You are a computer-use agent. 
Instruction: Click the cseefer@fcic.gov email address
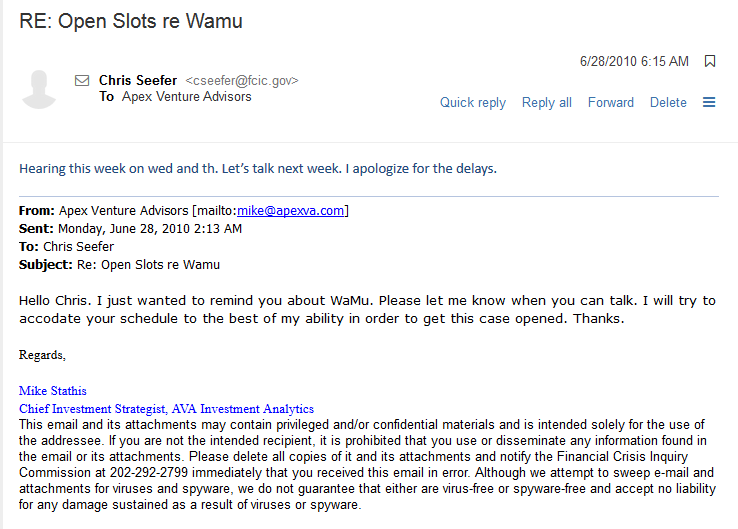pos(242,80)
